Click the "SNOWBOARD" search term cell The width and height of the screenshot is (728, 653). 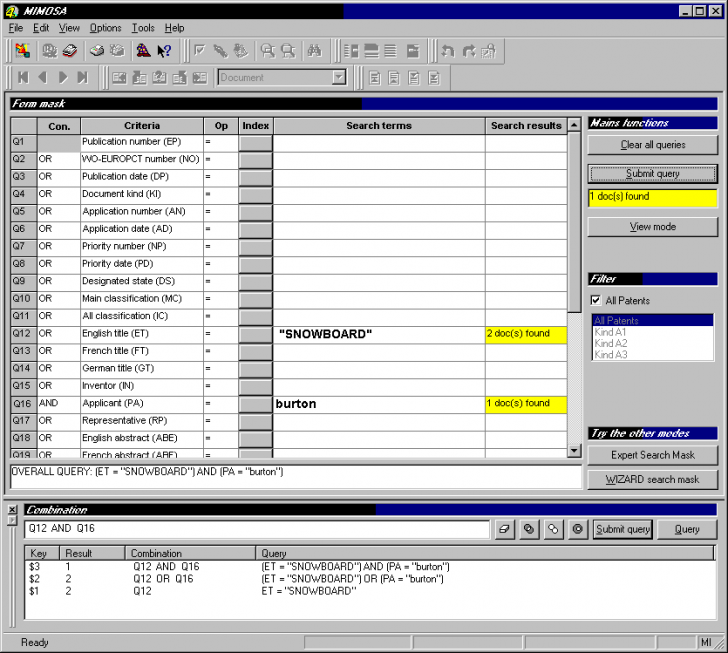click(379, 335)
